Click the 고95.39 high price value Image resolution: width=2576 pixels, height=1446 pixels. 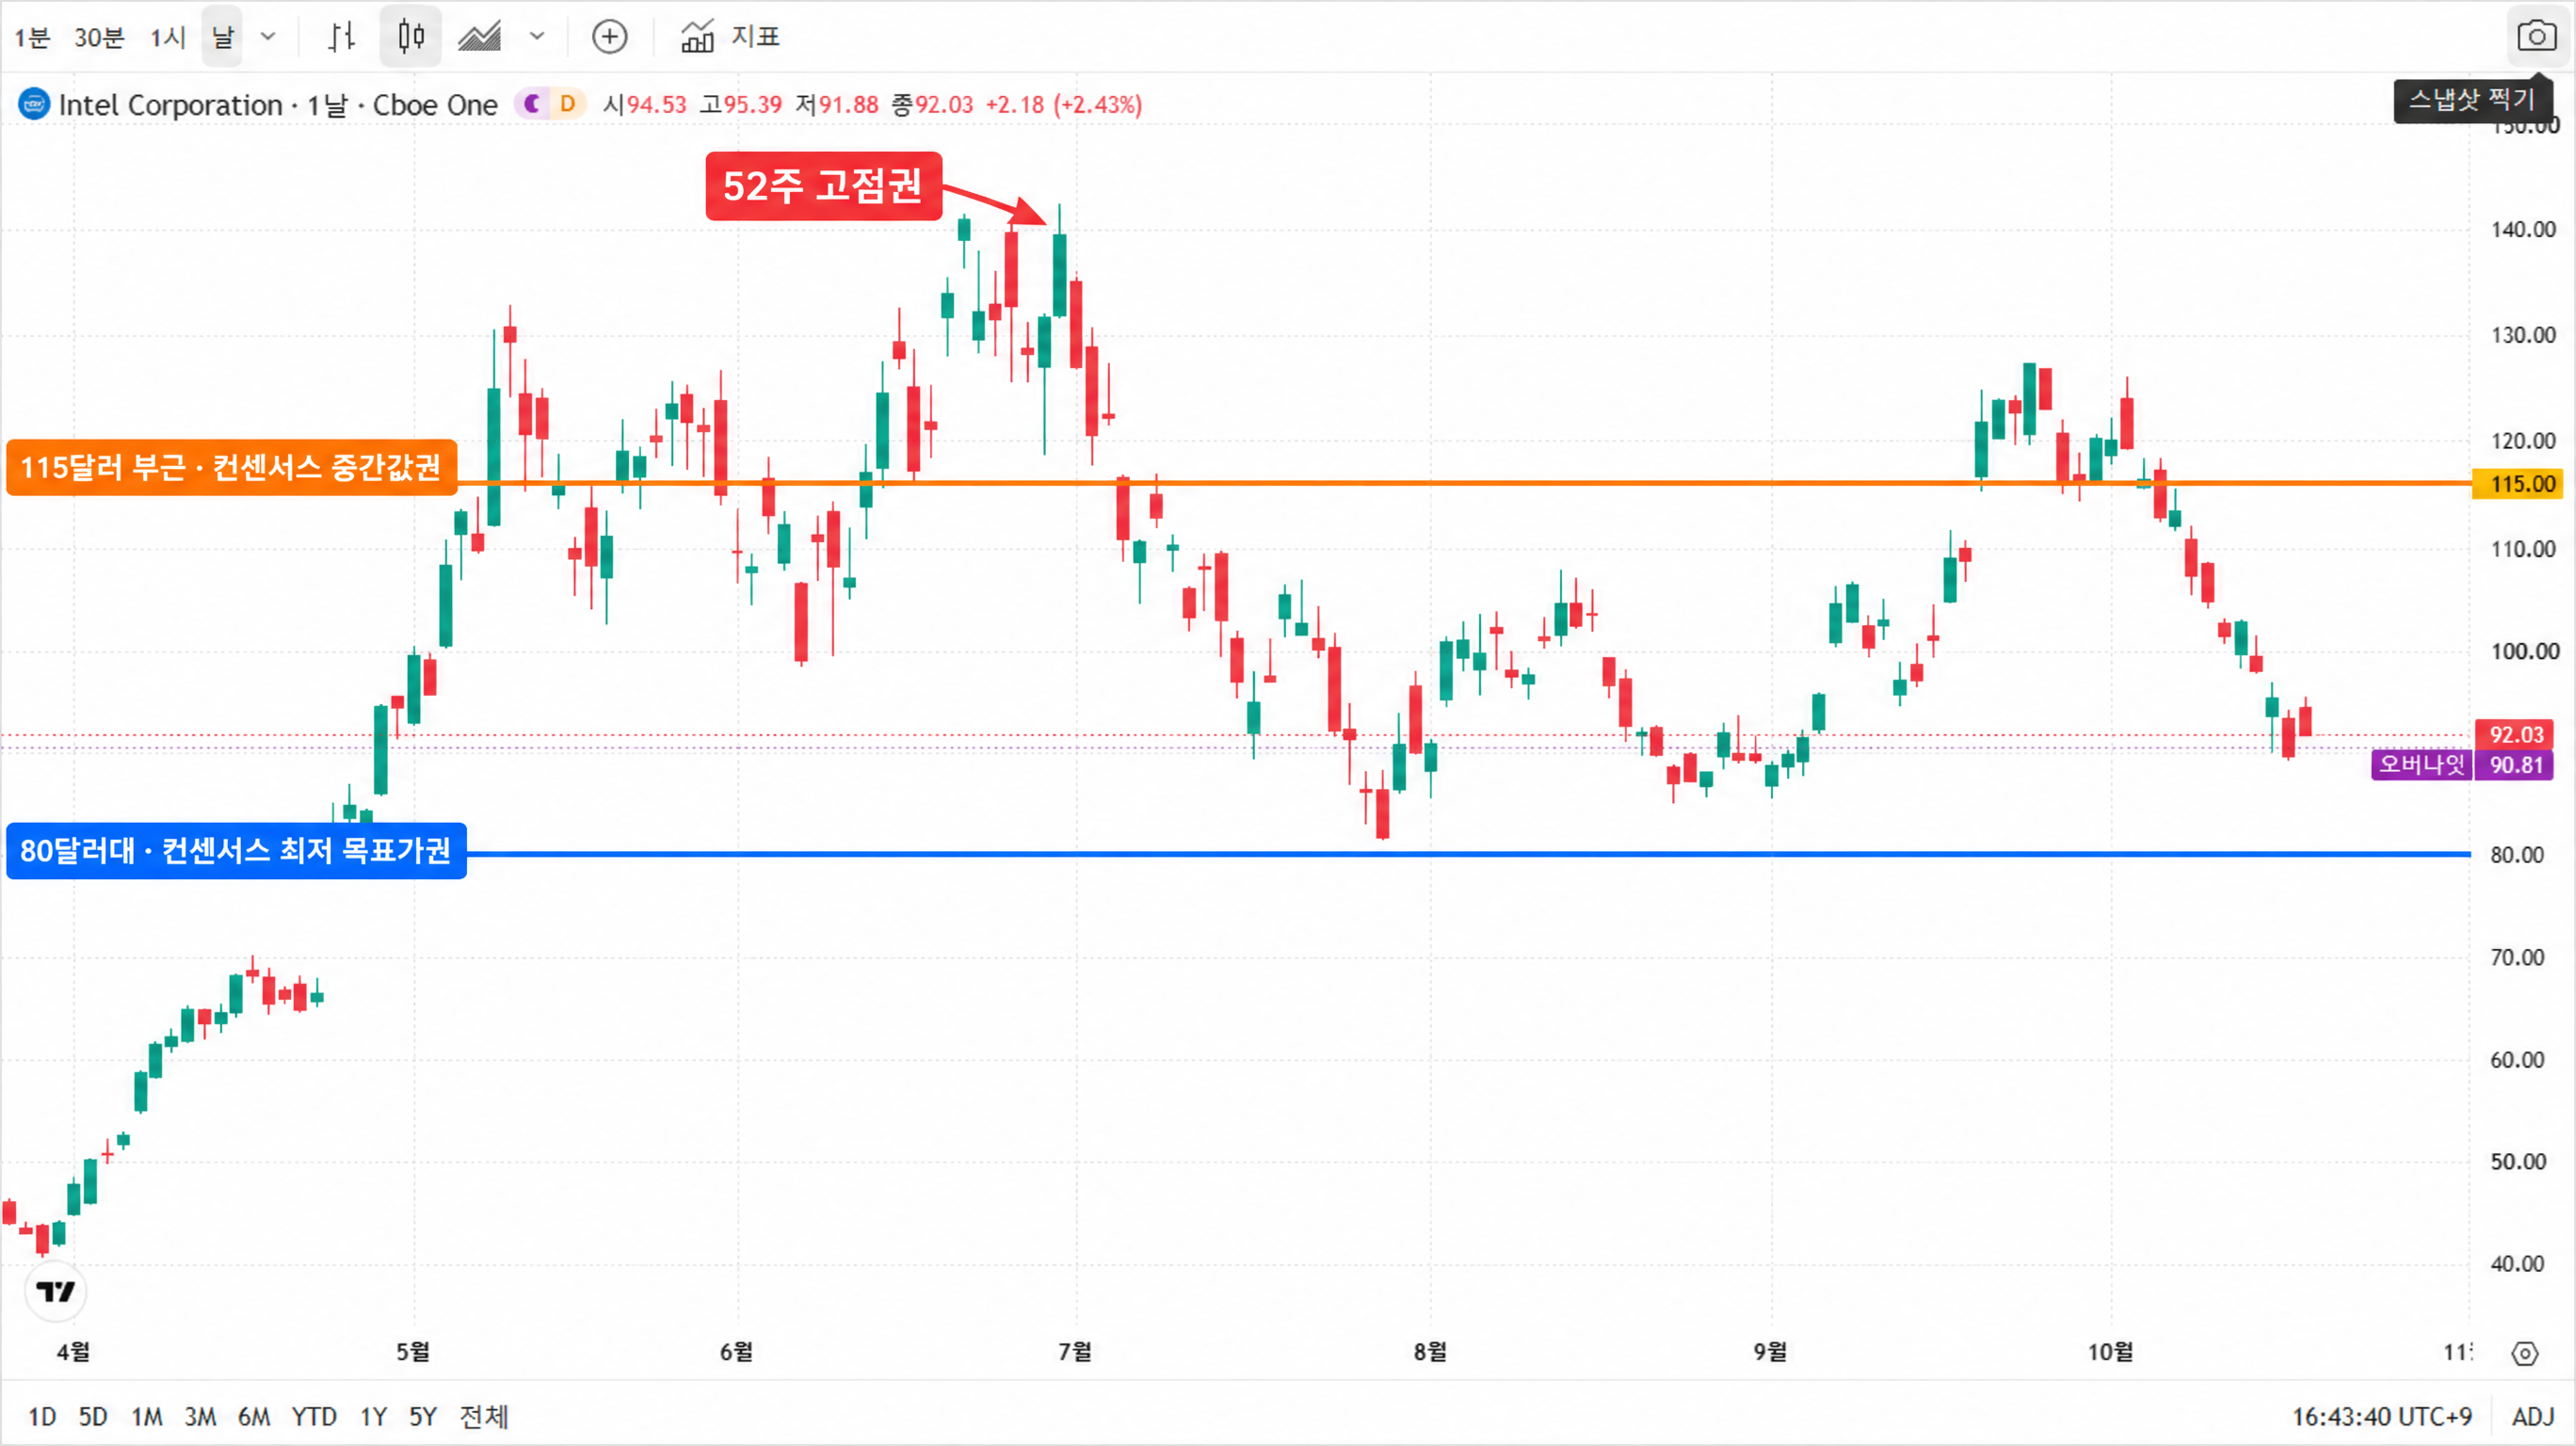tap(741, 105)
